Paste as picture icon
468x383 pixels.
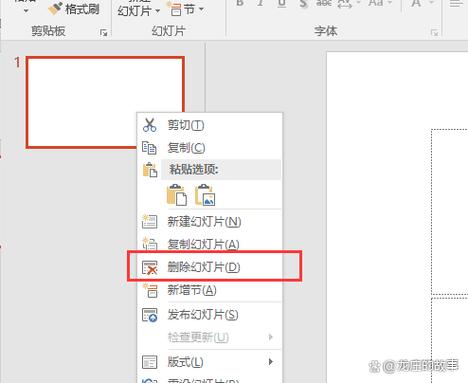point(205,195)
